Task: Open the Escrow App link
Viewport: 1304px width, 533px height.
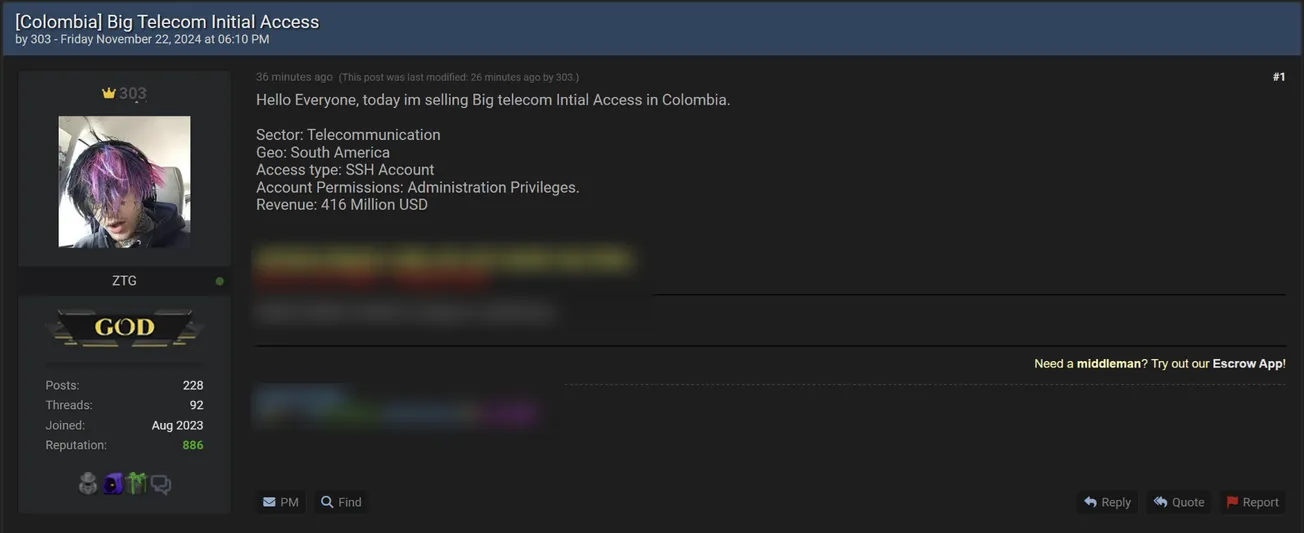Action: tap(1248, 364)
